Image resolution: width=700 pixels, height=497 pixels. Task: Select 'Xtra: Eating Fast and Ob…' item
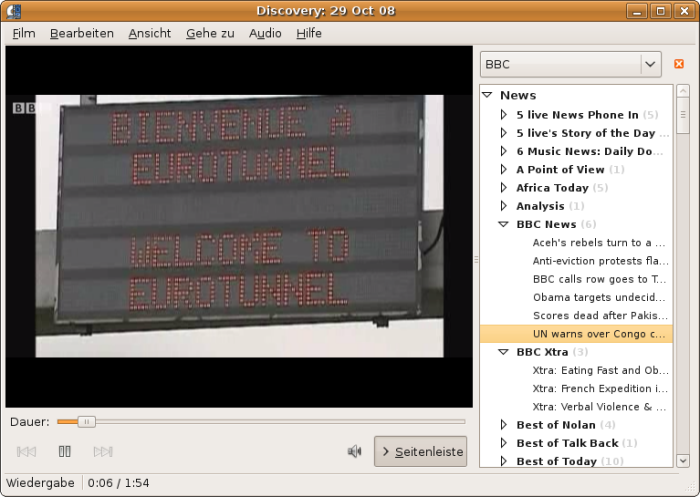576,370
